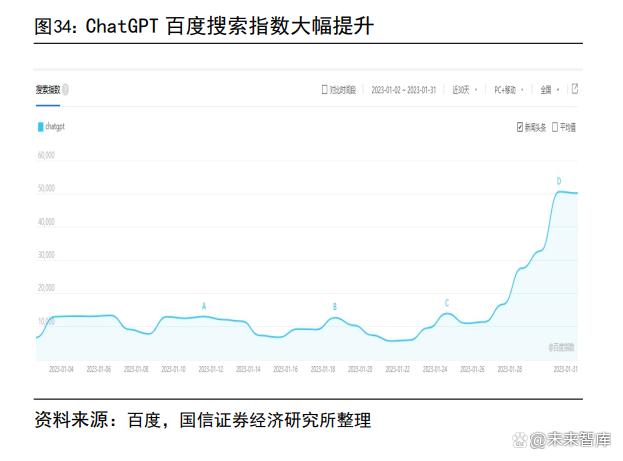Click the news marker B on chart
The width and height of the screenshot is (623, 461).
click(335, 307)
